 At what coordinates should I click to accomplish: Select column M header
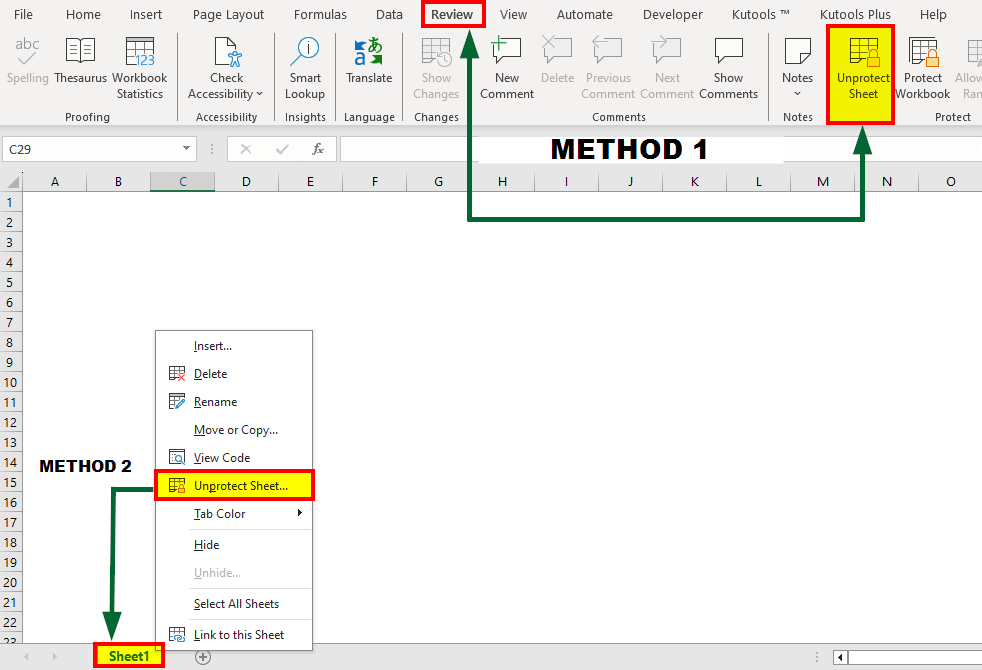pos(822,182)
